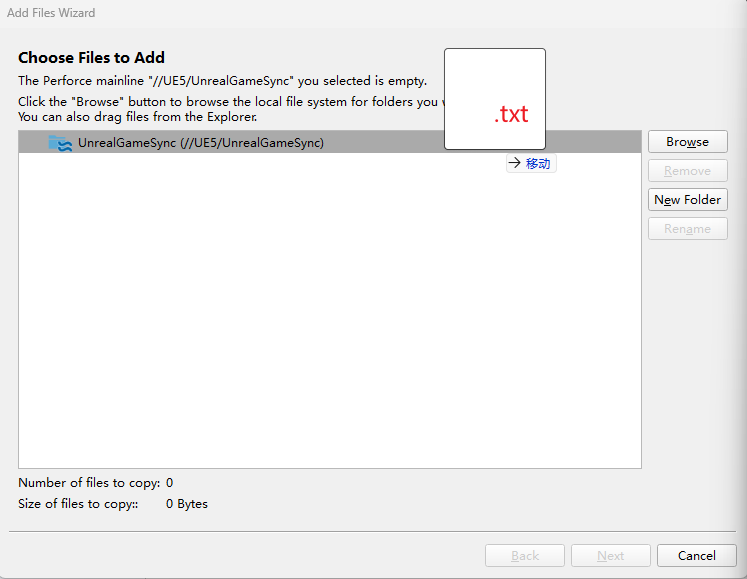Viewport: 747px width, 579px height.
Task: Click the New Folder button
Action: pos(687,199)
